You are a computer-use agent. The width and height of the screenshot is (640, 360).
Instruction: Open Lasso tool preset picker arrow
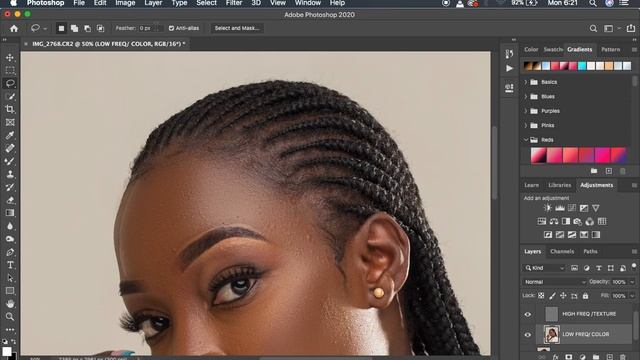pyautogui.click(x=45, y=28)
